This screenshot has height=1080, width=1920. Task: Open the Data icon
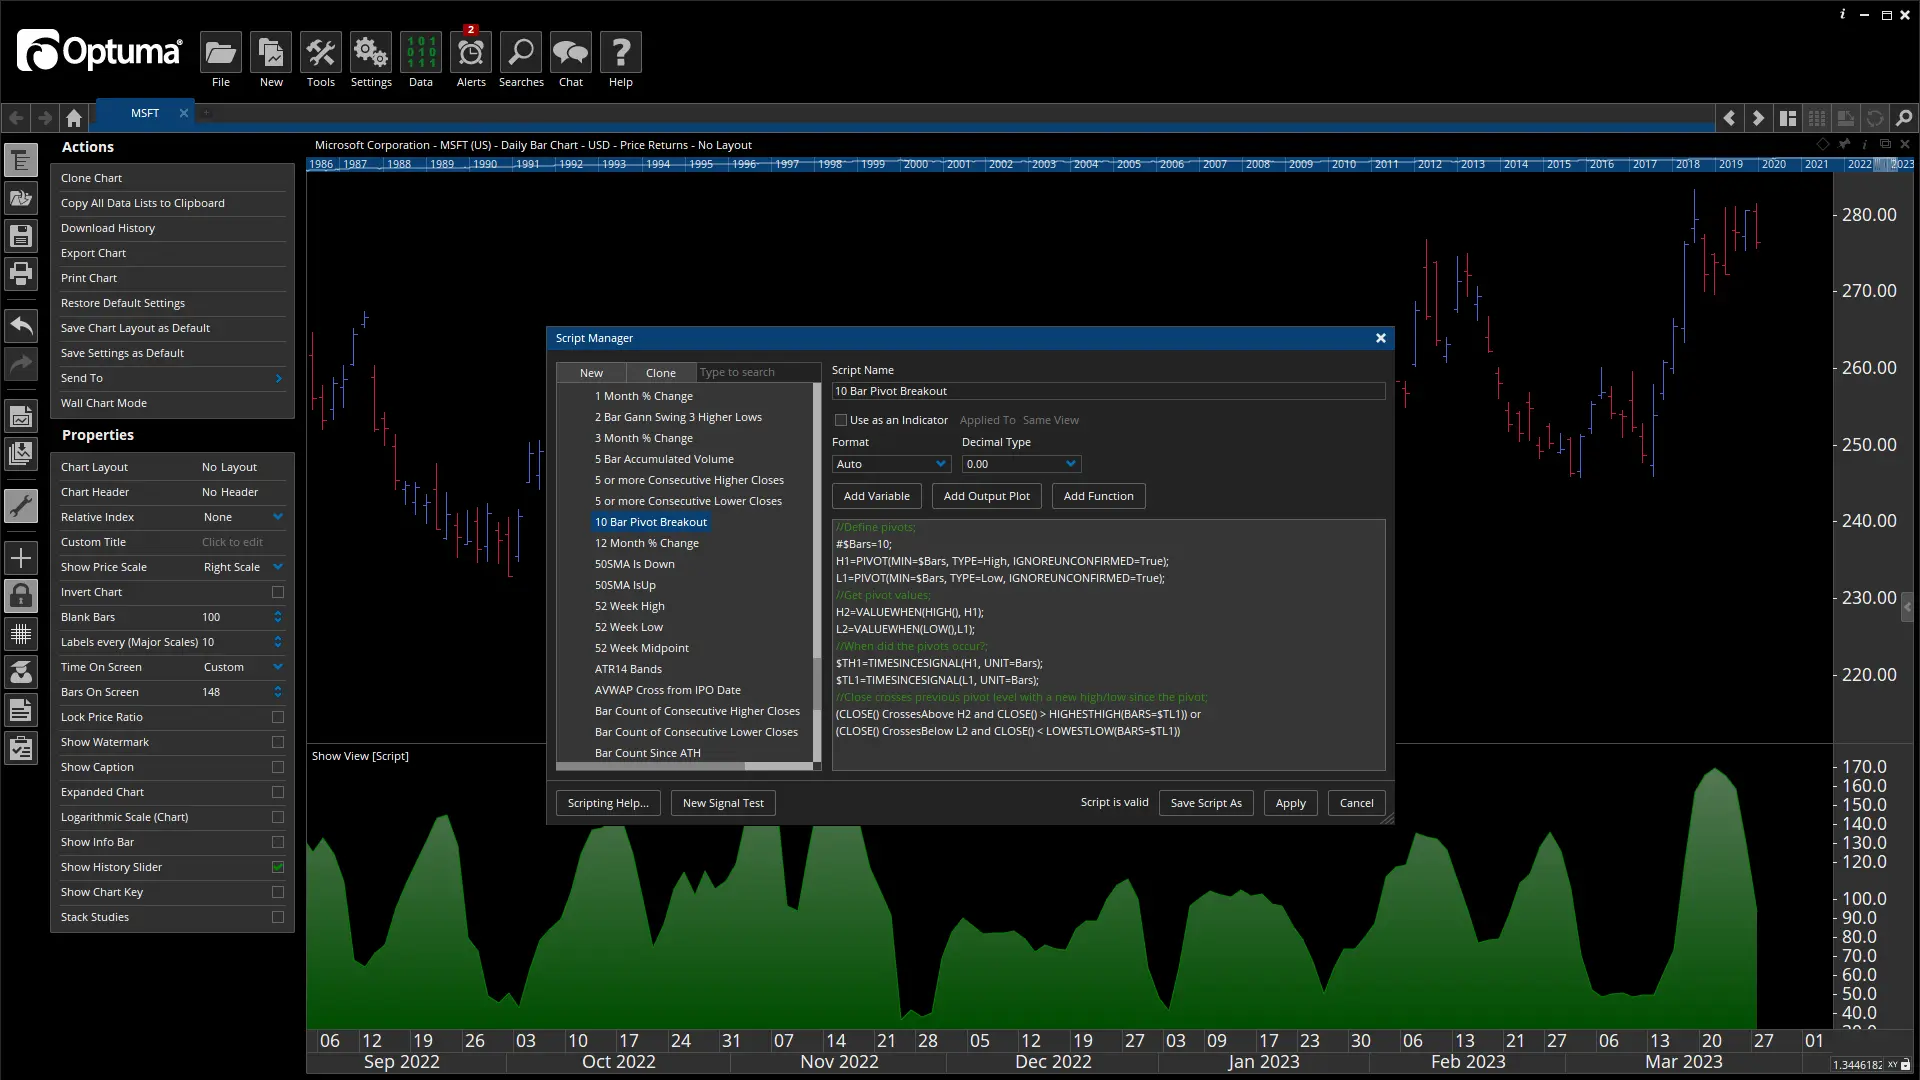(420, 53)
